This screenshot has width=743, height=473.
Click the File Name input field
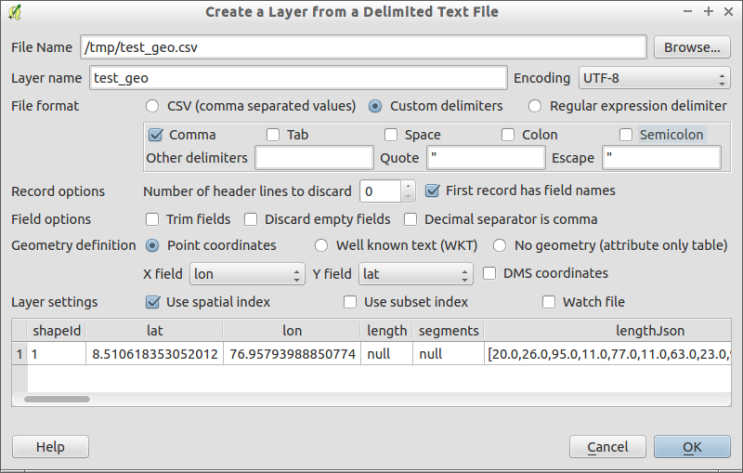(x=363, y=47)
